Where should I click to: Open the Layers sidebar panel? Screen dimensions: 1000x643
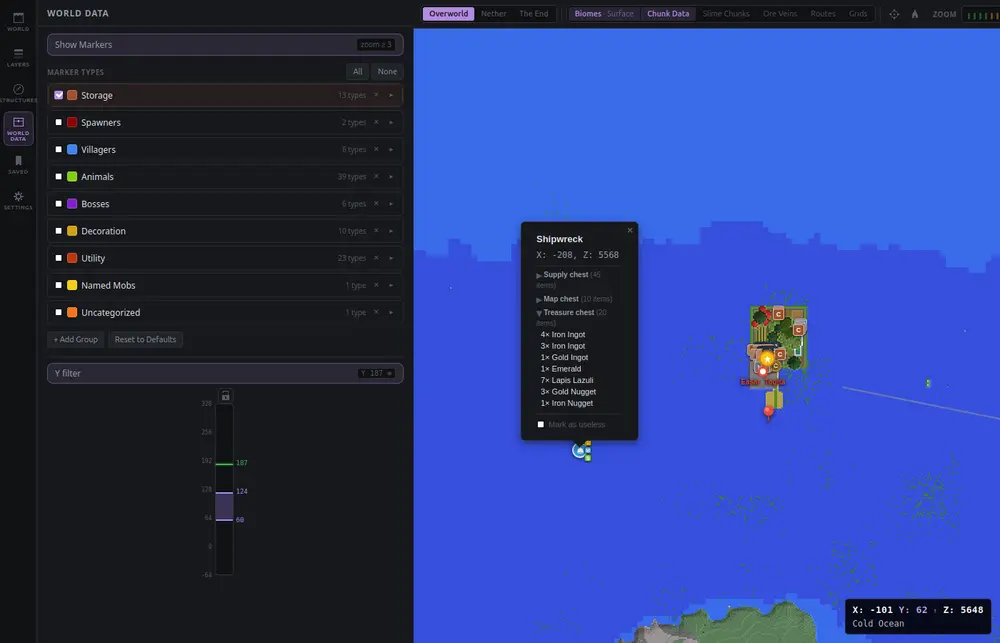[18, 57]
